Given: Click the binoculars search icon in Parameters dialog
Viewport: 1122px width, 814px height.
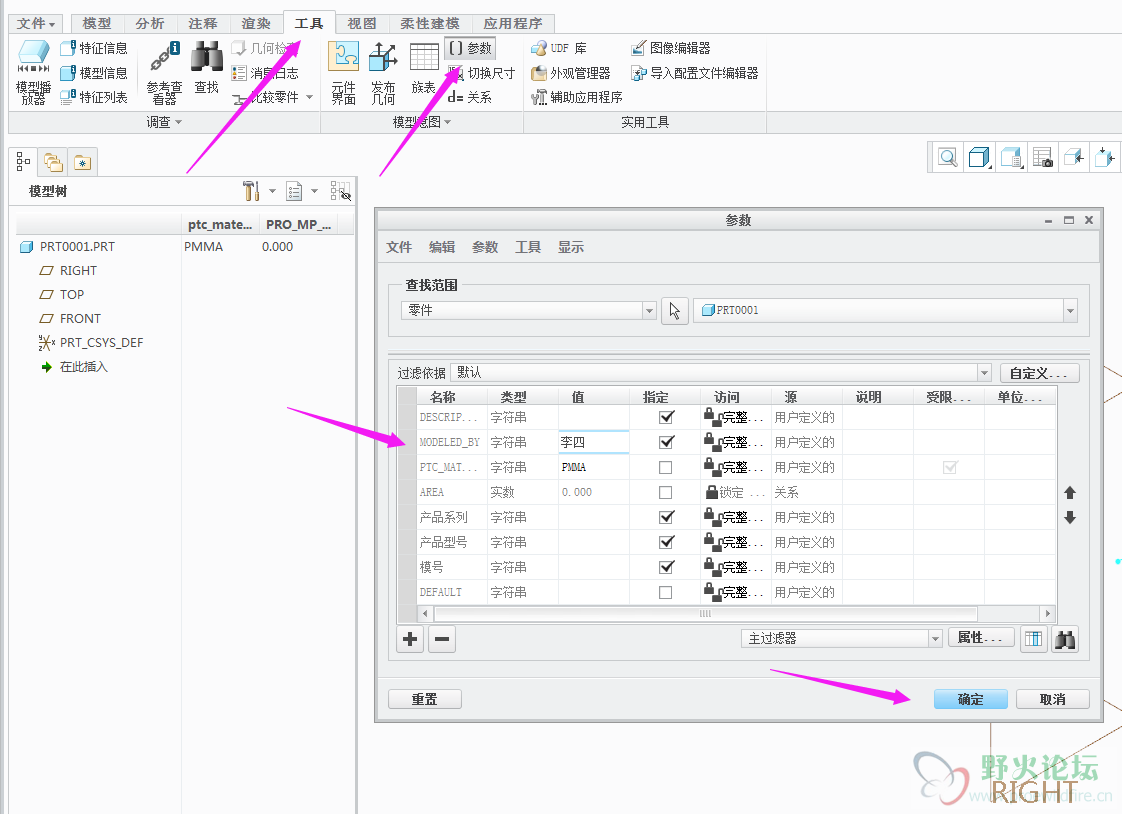Looking at the screenshot, I should (1065, 639).
